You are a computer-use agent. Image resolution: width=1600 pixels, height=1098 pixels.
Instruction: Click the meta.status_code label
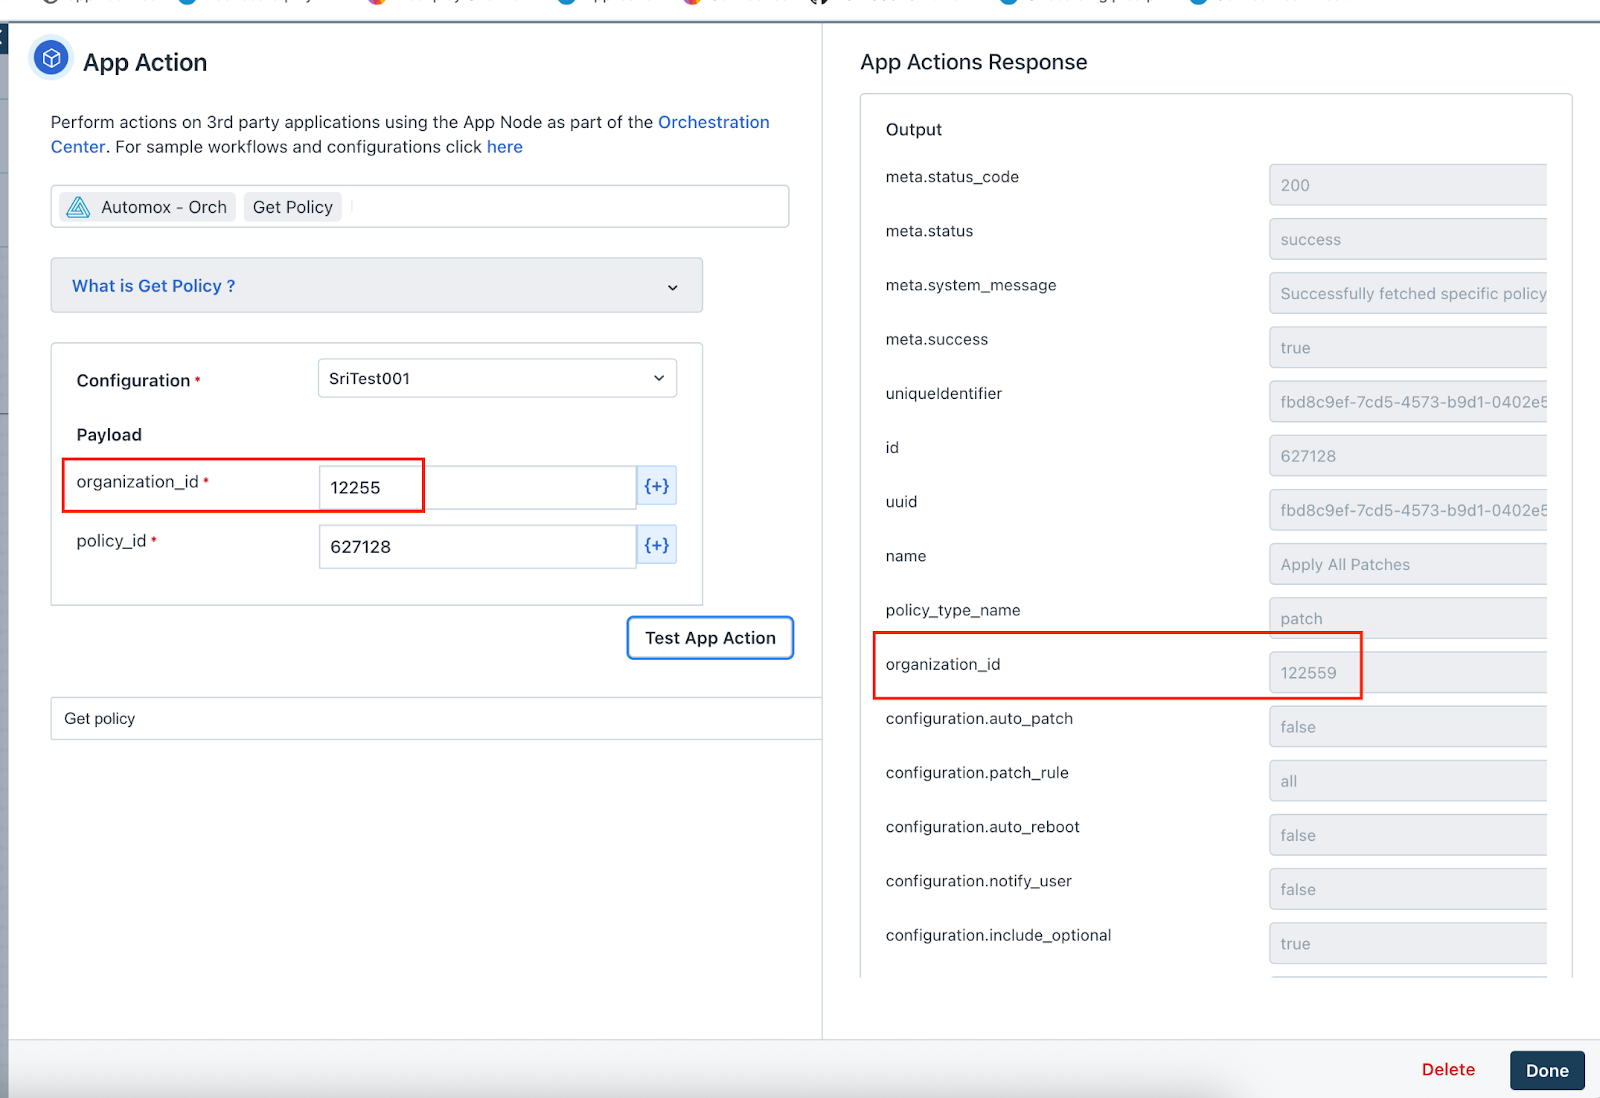[952, 177]
